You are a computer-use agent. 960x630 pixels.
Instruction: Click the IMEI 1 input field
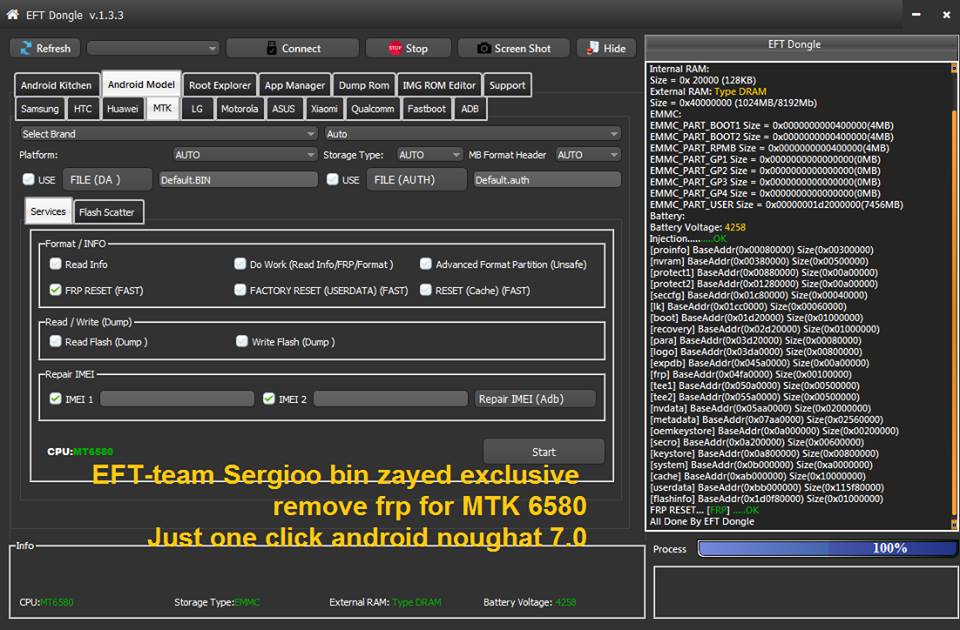pyautogui.click(x=177, y=399)
